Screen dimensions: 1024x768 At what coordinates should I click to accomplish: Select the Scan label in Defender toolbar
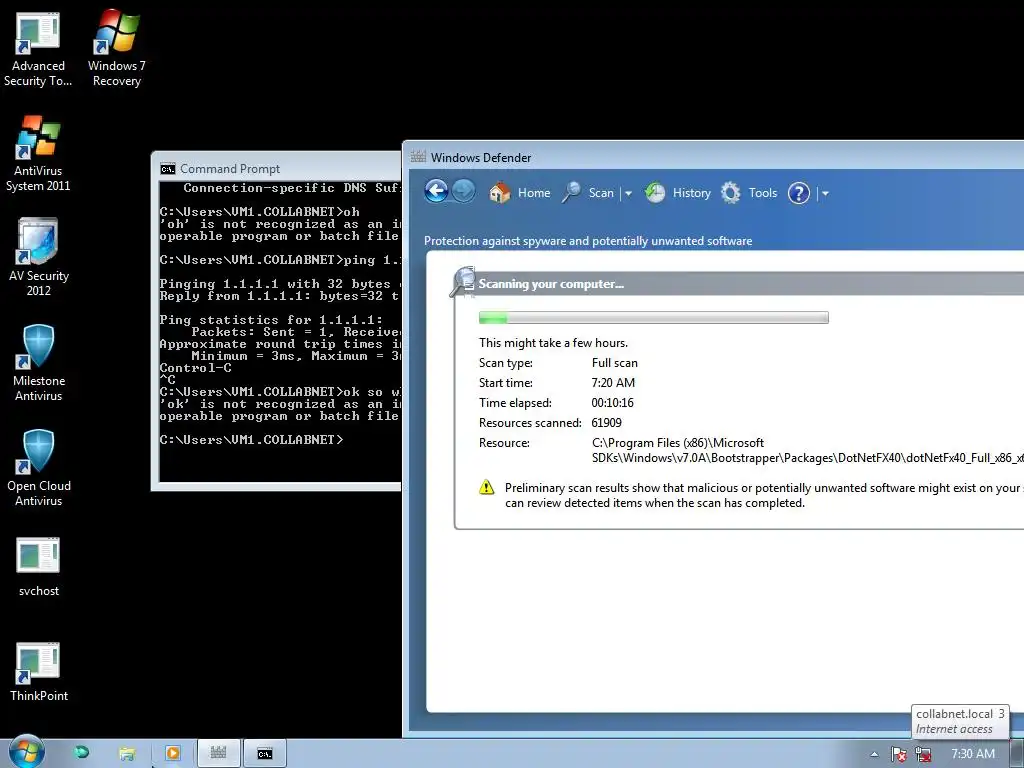click(x=601, y=193)
